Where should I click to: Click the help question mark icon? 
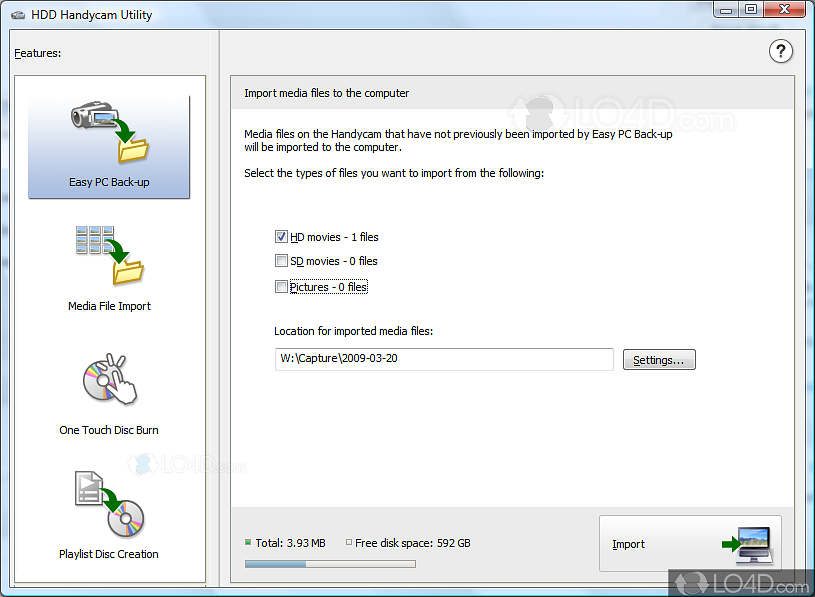[780, 51]
